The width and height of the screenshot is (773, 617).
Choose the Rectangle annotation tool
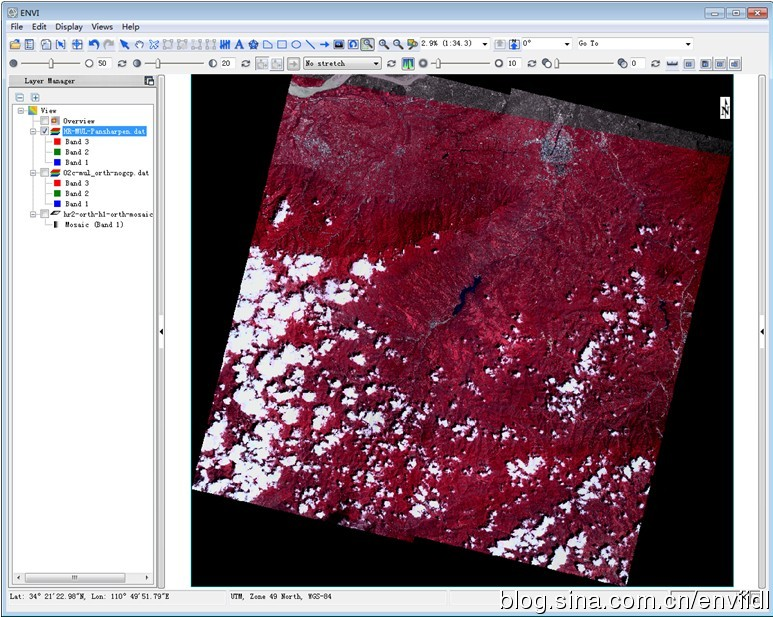click(282, 44)
